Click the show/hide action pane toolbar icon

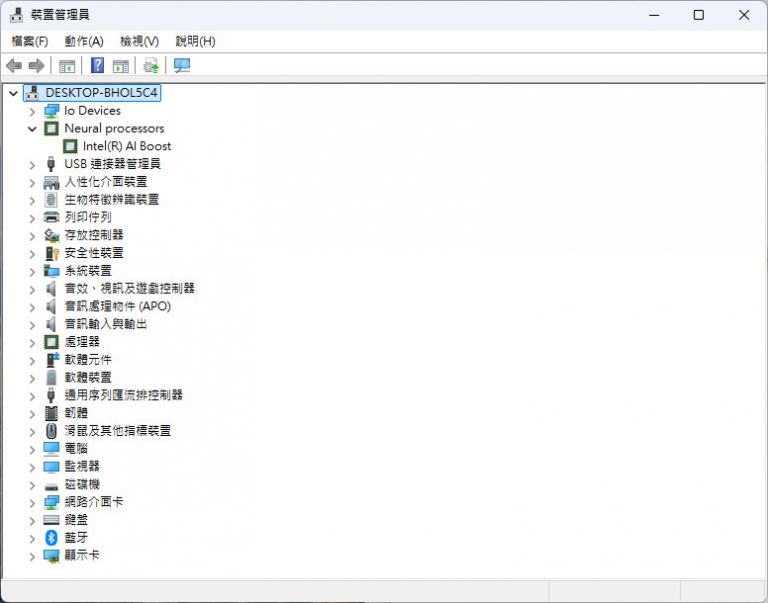[120, 66]
